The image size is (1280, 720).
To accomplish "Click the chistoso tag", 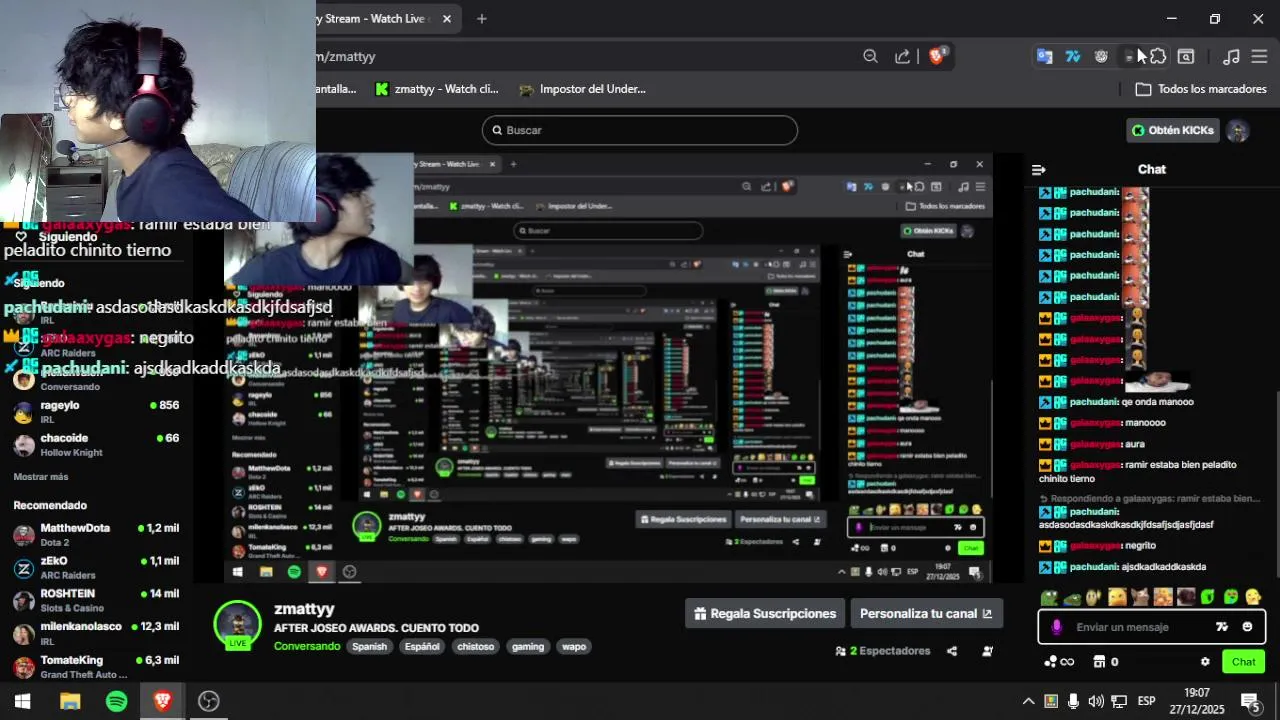I will pos(476,646).
